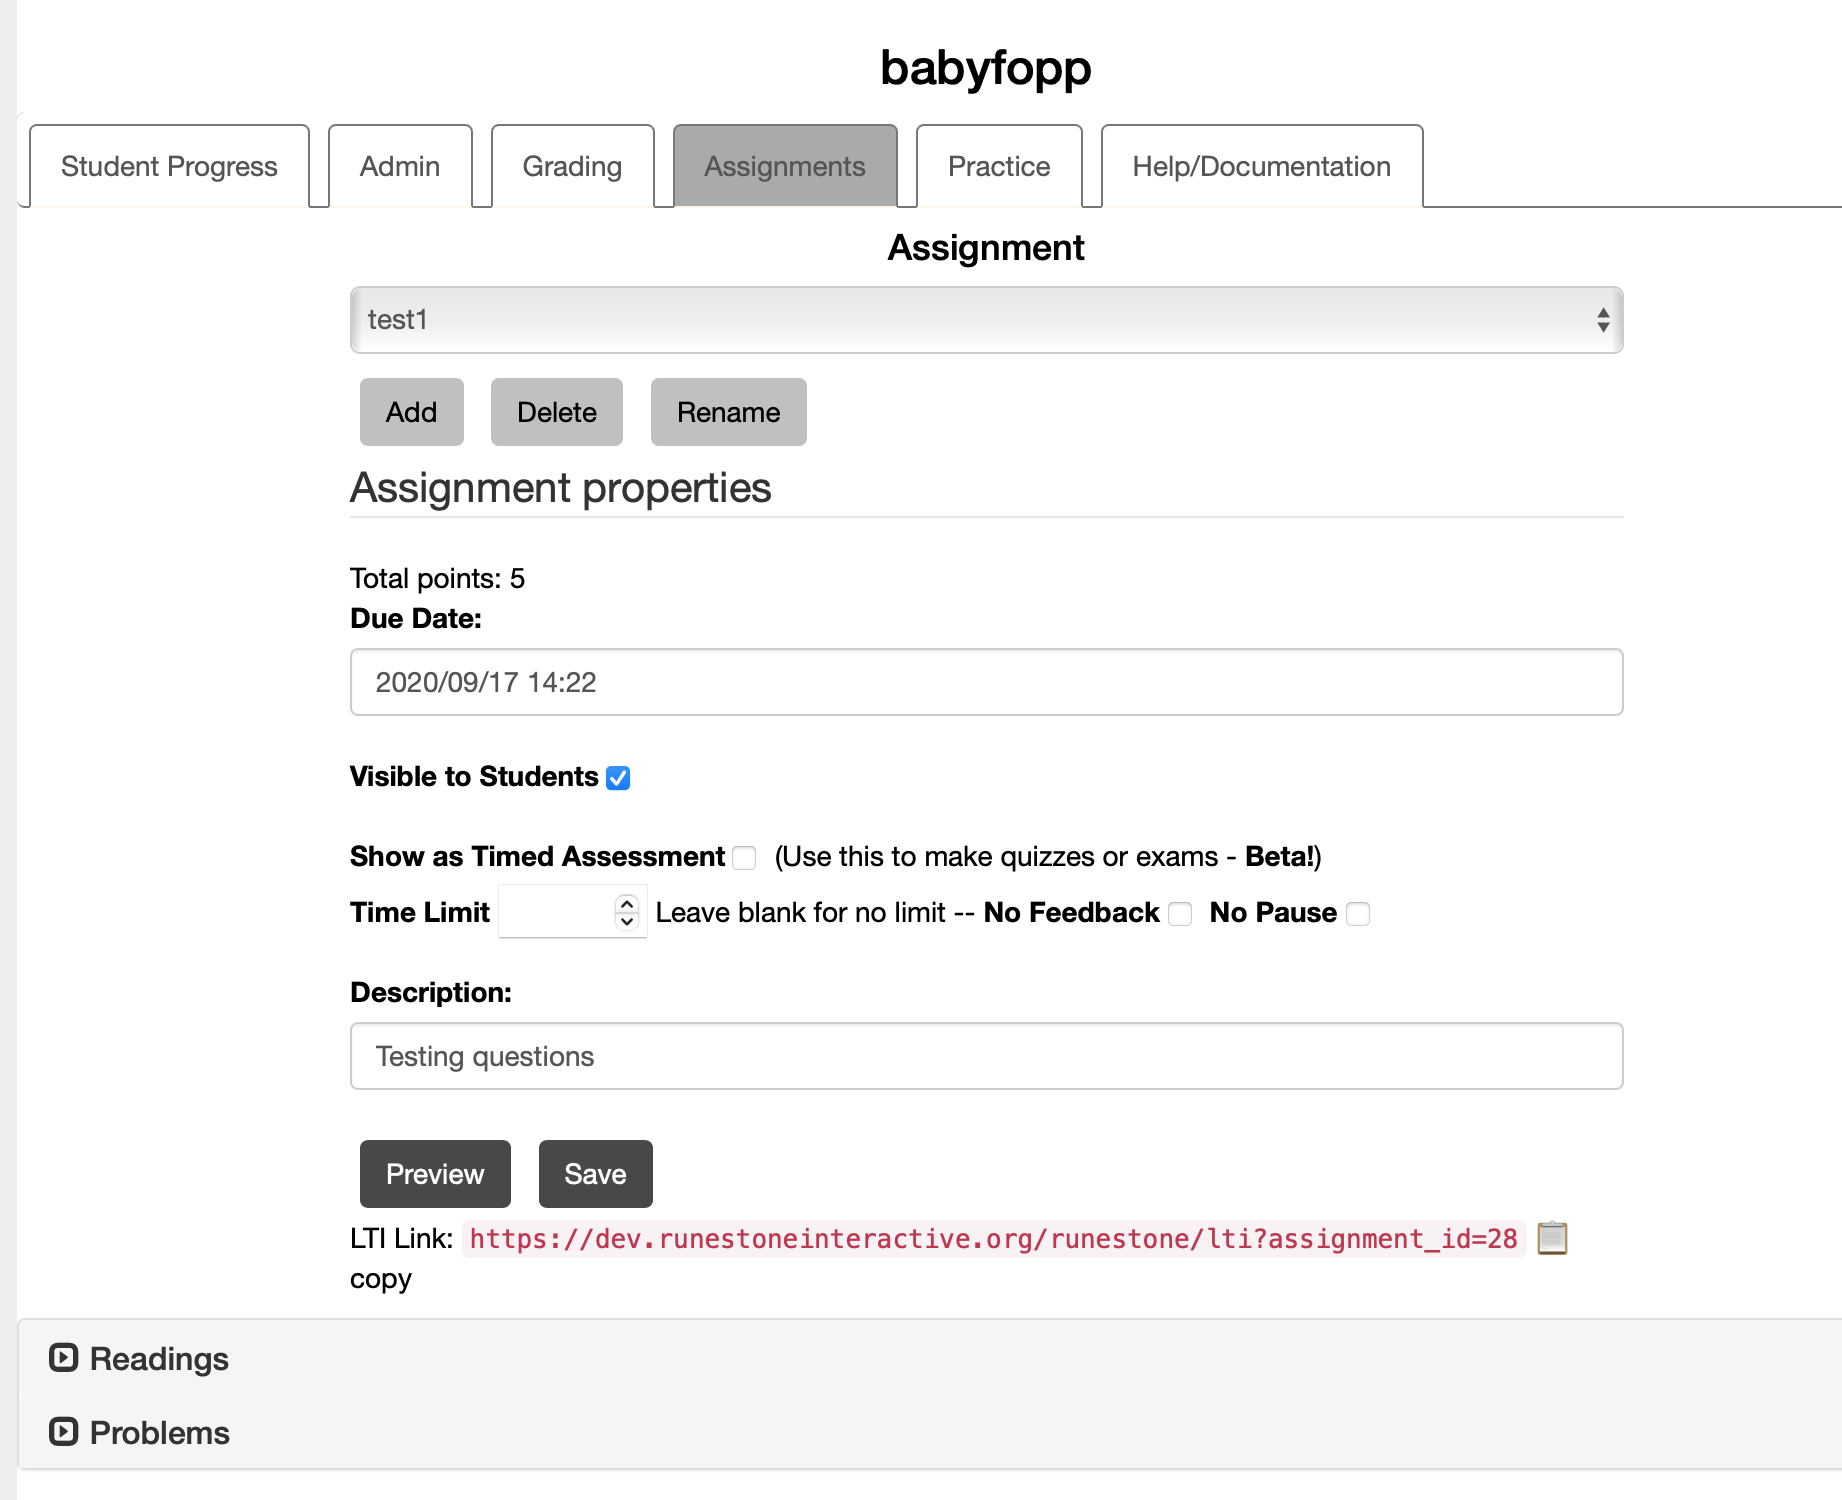The height and width of the screenshot is (1500, 1842).
Task: Check the No Feedback option
Action: (x=1180, y=914)
